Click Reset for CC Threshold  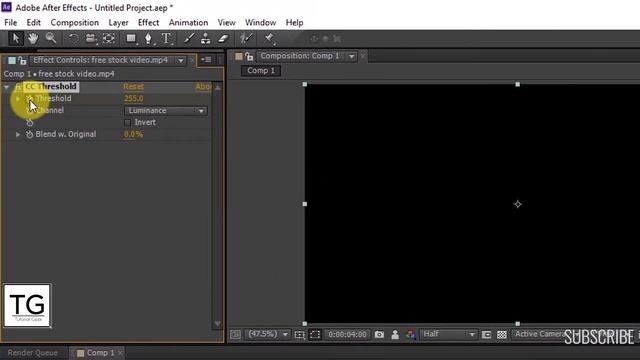click(x=133, y=87)
